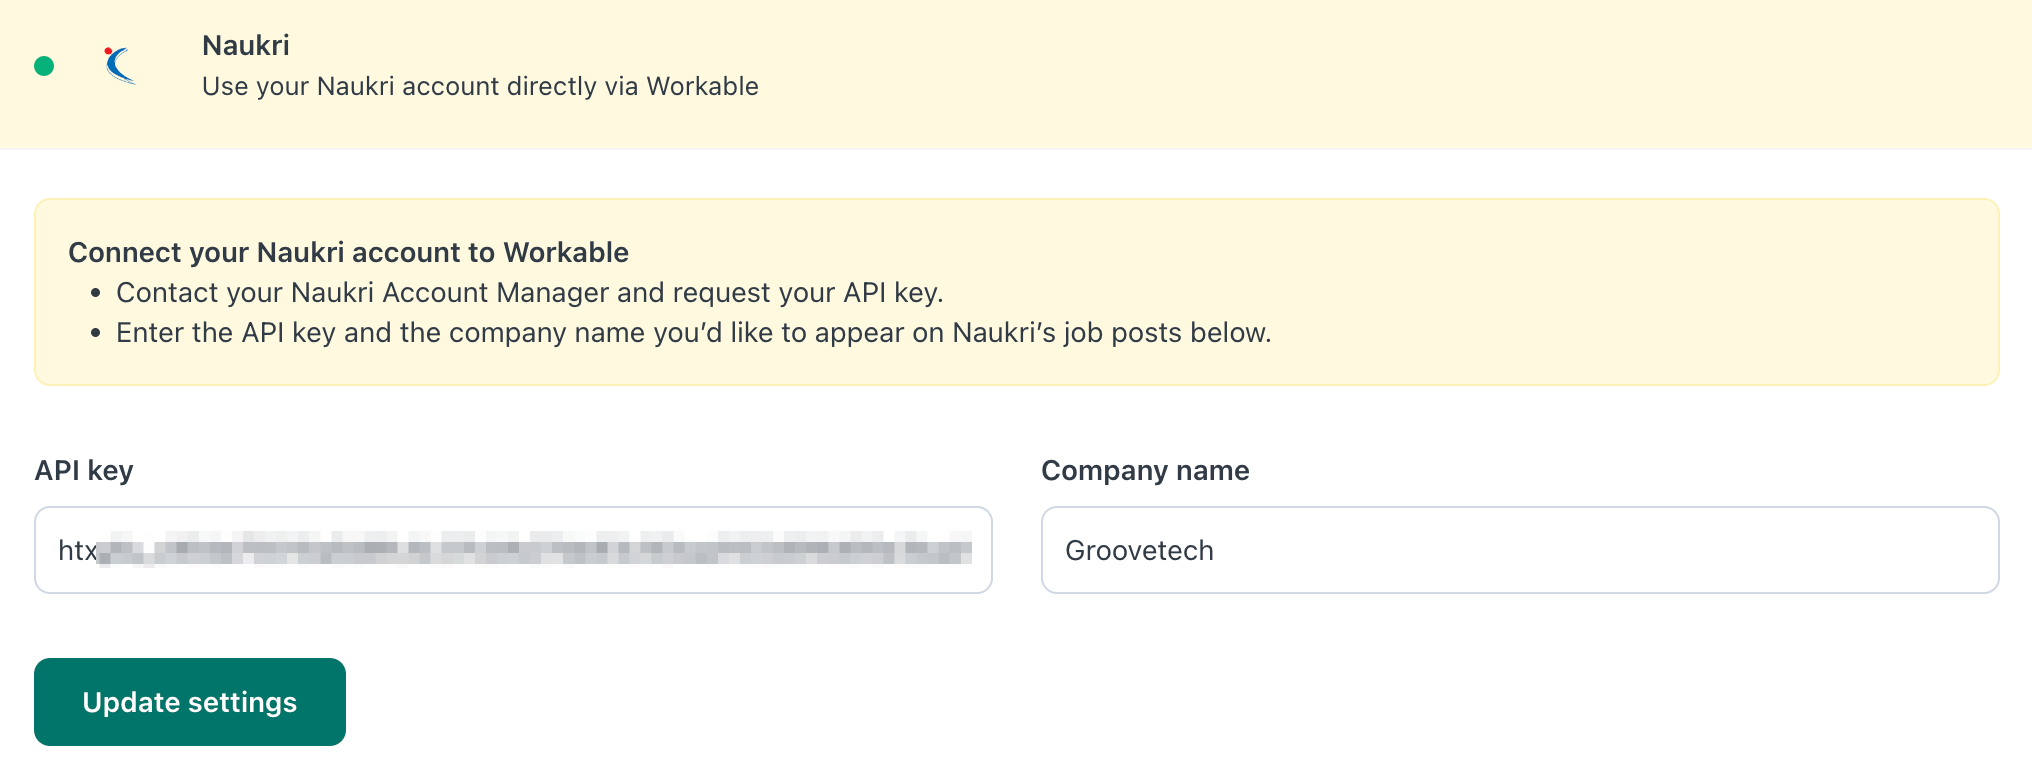The width and height of the screenshot is (2032, 774).
Task: Click the Naukri logo icon
Action: tap(120, 66)
